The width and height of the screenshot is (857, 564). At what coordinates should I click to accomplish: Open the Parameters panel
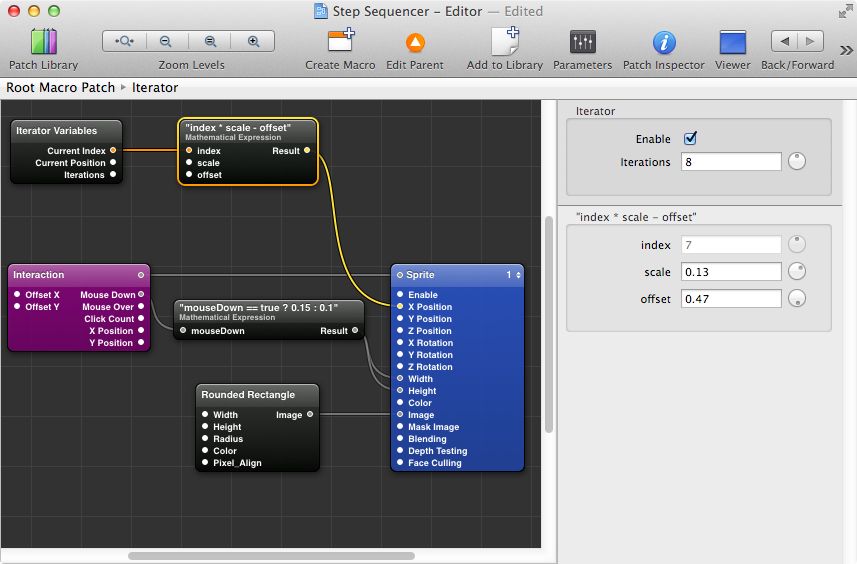pos(583,42)
